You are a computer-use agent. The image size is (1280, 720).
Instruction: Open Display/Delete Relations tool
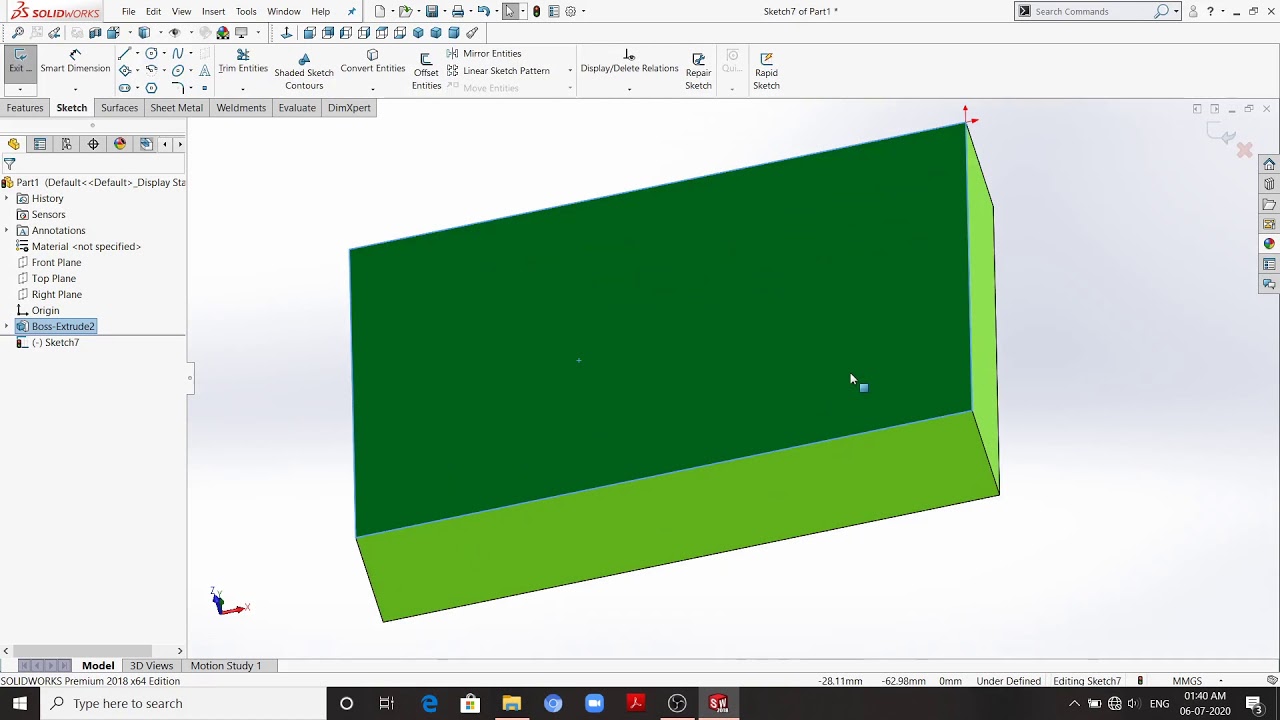click(x=629, y=62)
